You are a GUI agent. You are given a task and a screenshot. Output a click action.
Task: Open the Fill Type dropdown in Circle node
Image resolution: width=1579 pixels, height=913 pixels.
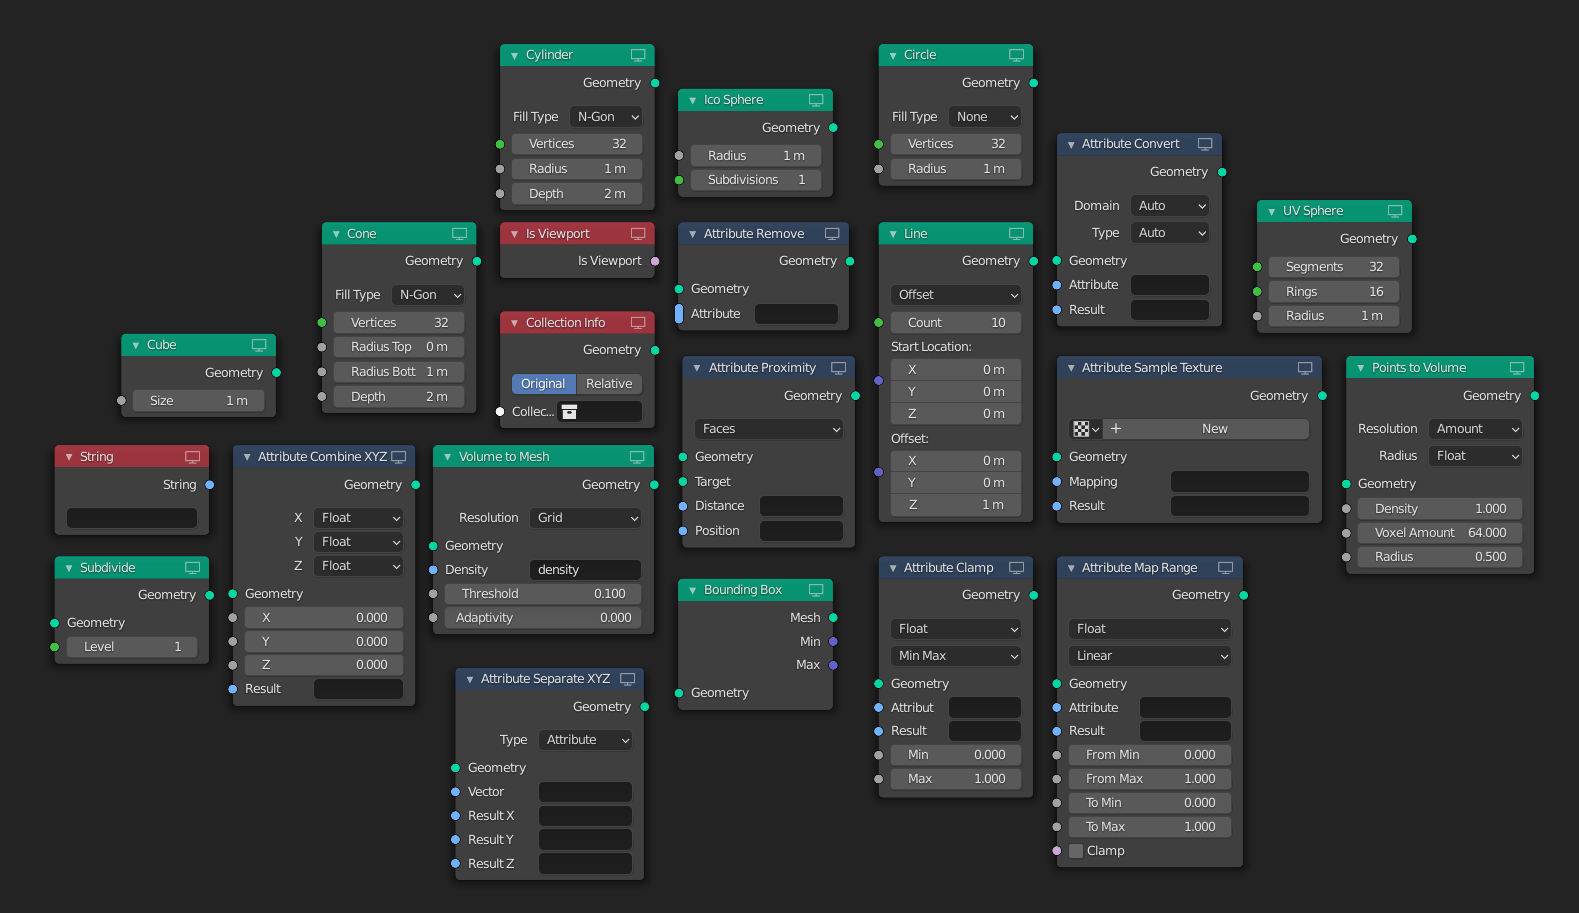coord(985,117)
